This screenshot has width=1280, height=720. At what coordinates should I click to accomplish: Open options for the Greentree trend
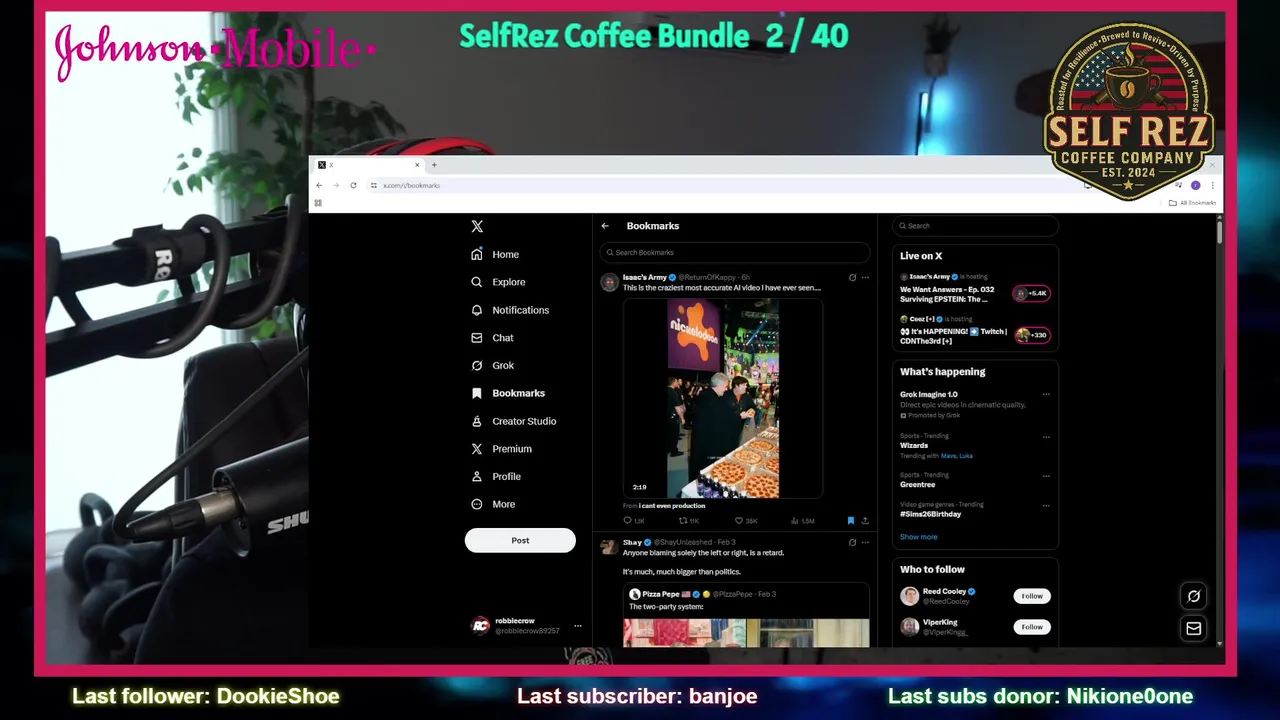[1046, 475]
